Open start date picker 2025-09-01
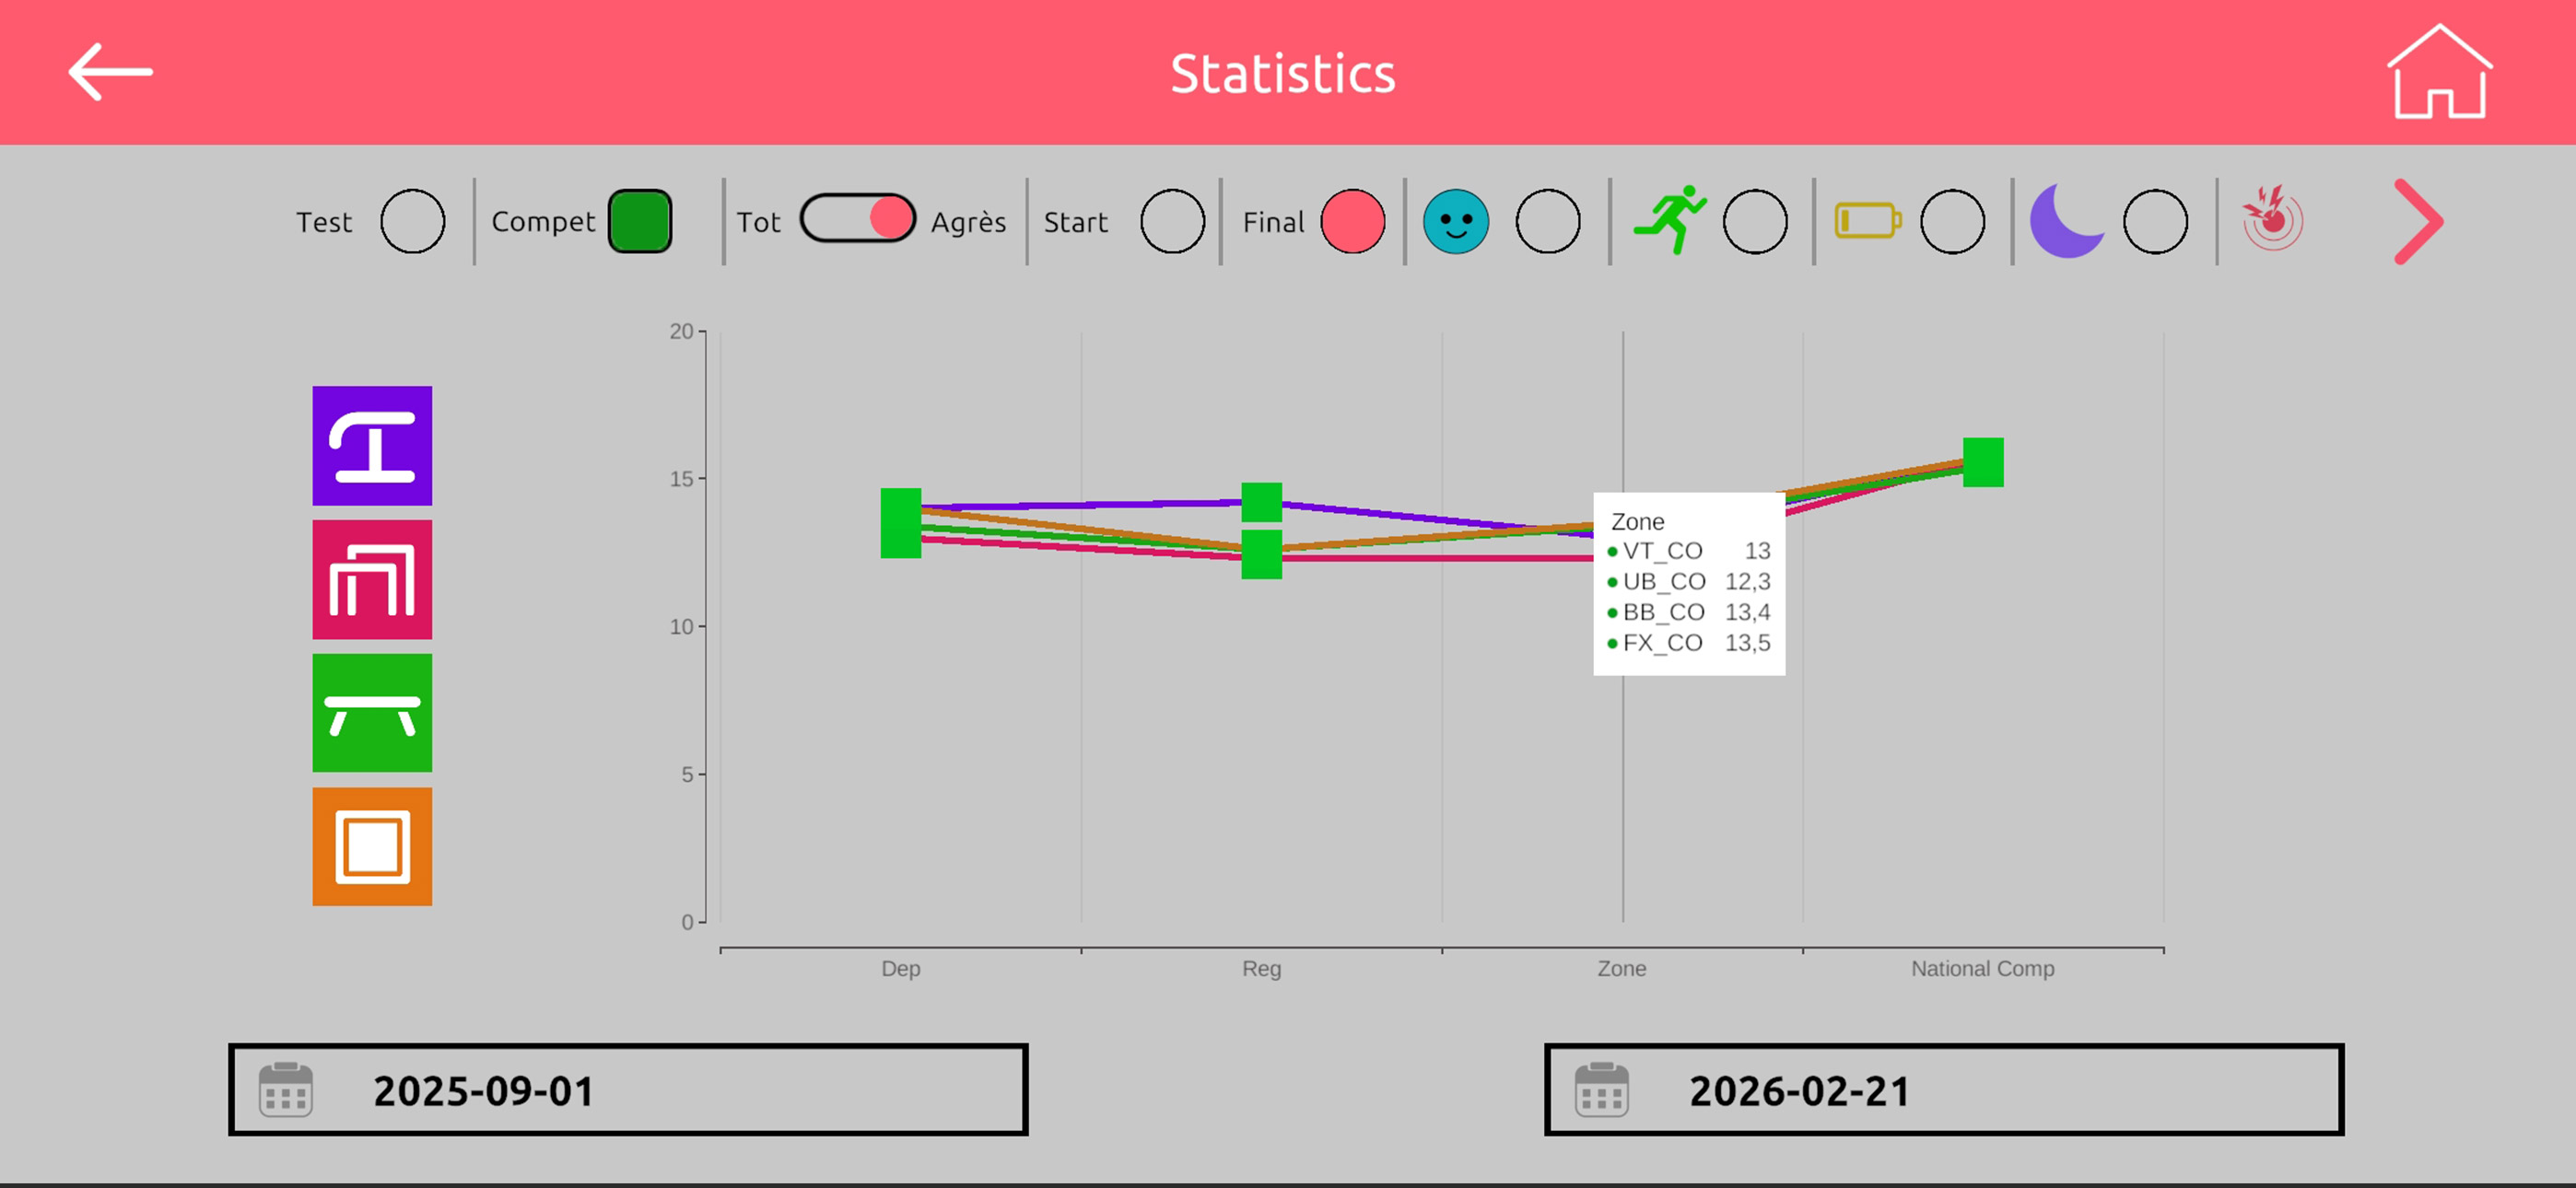Image resolution: width=2576 pixels, height=1188 pixels. [628, 1090]
